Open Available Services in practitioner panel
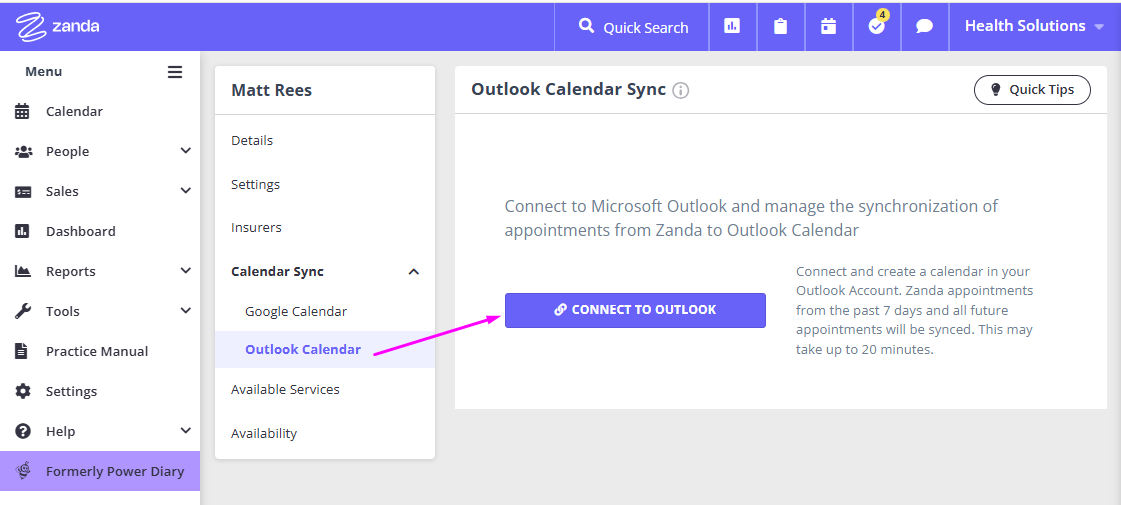The height and width of the screenshot is (505, 1121). pos(285,390)
